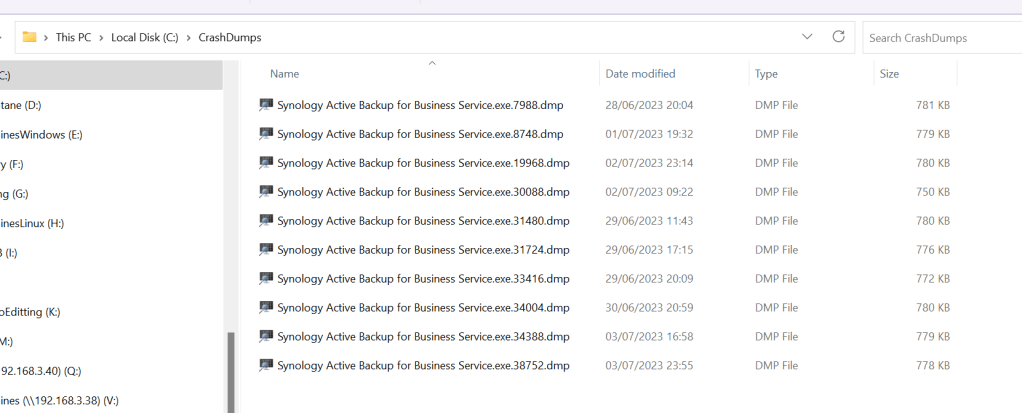Click the date 01/07/2023 19:32
1022x413 pixels.
[x=649, y=134]
